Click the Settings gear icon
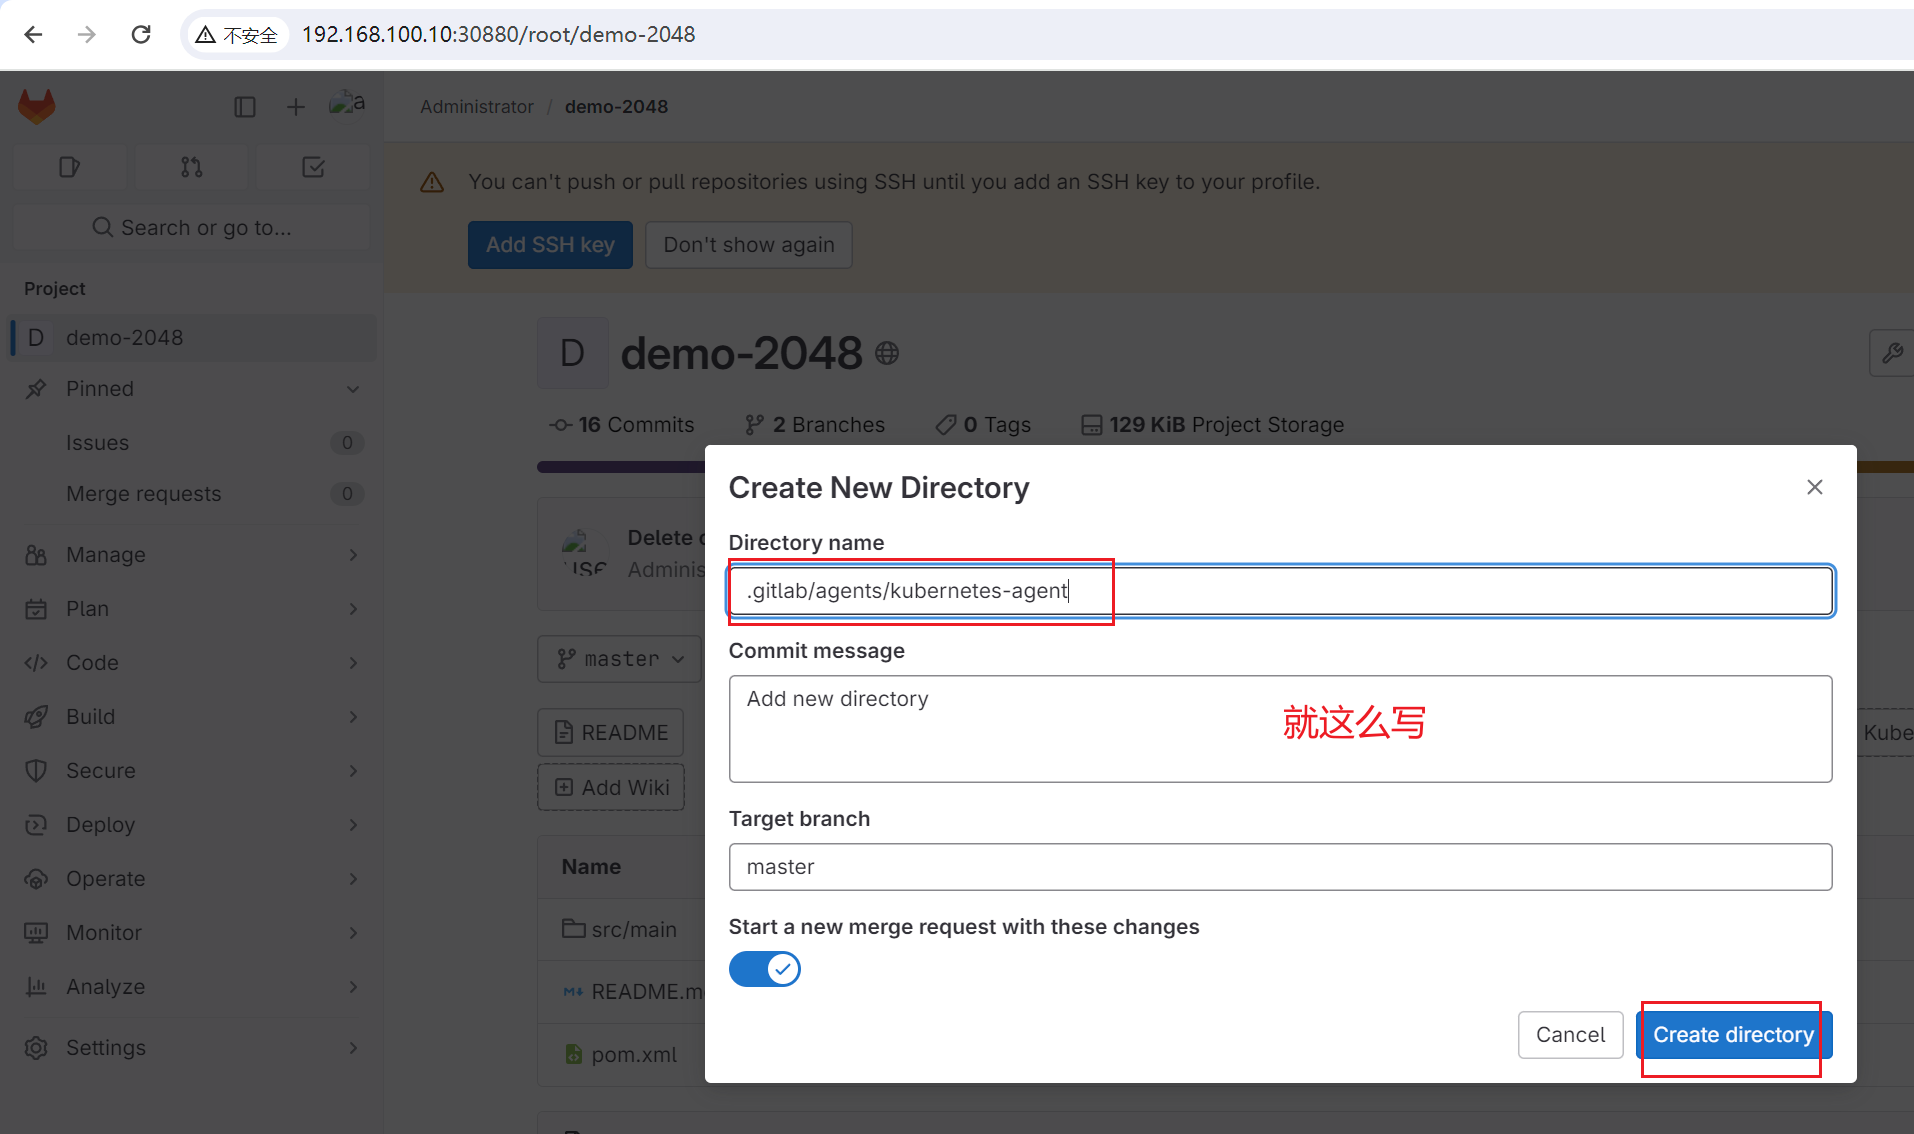Viewport: 1914px width, 1134px height. coord(36,1048)
